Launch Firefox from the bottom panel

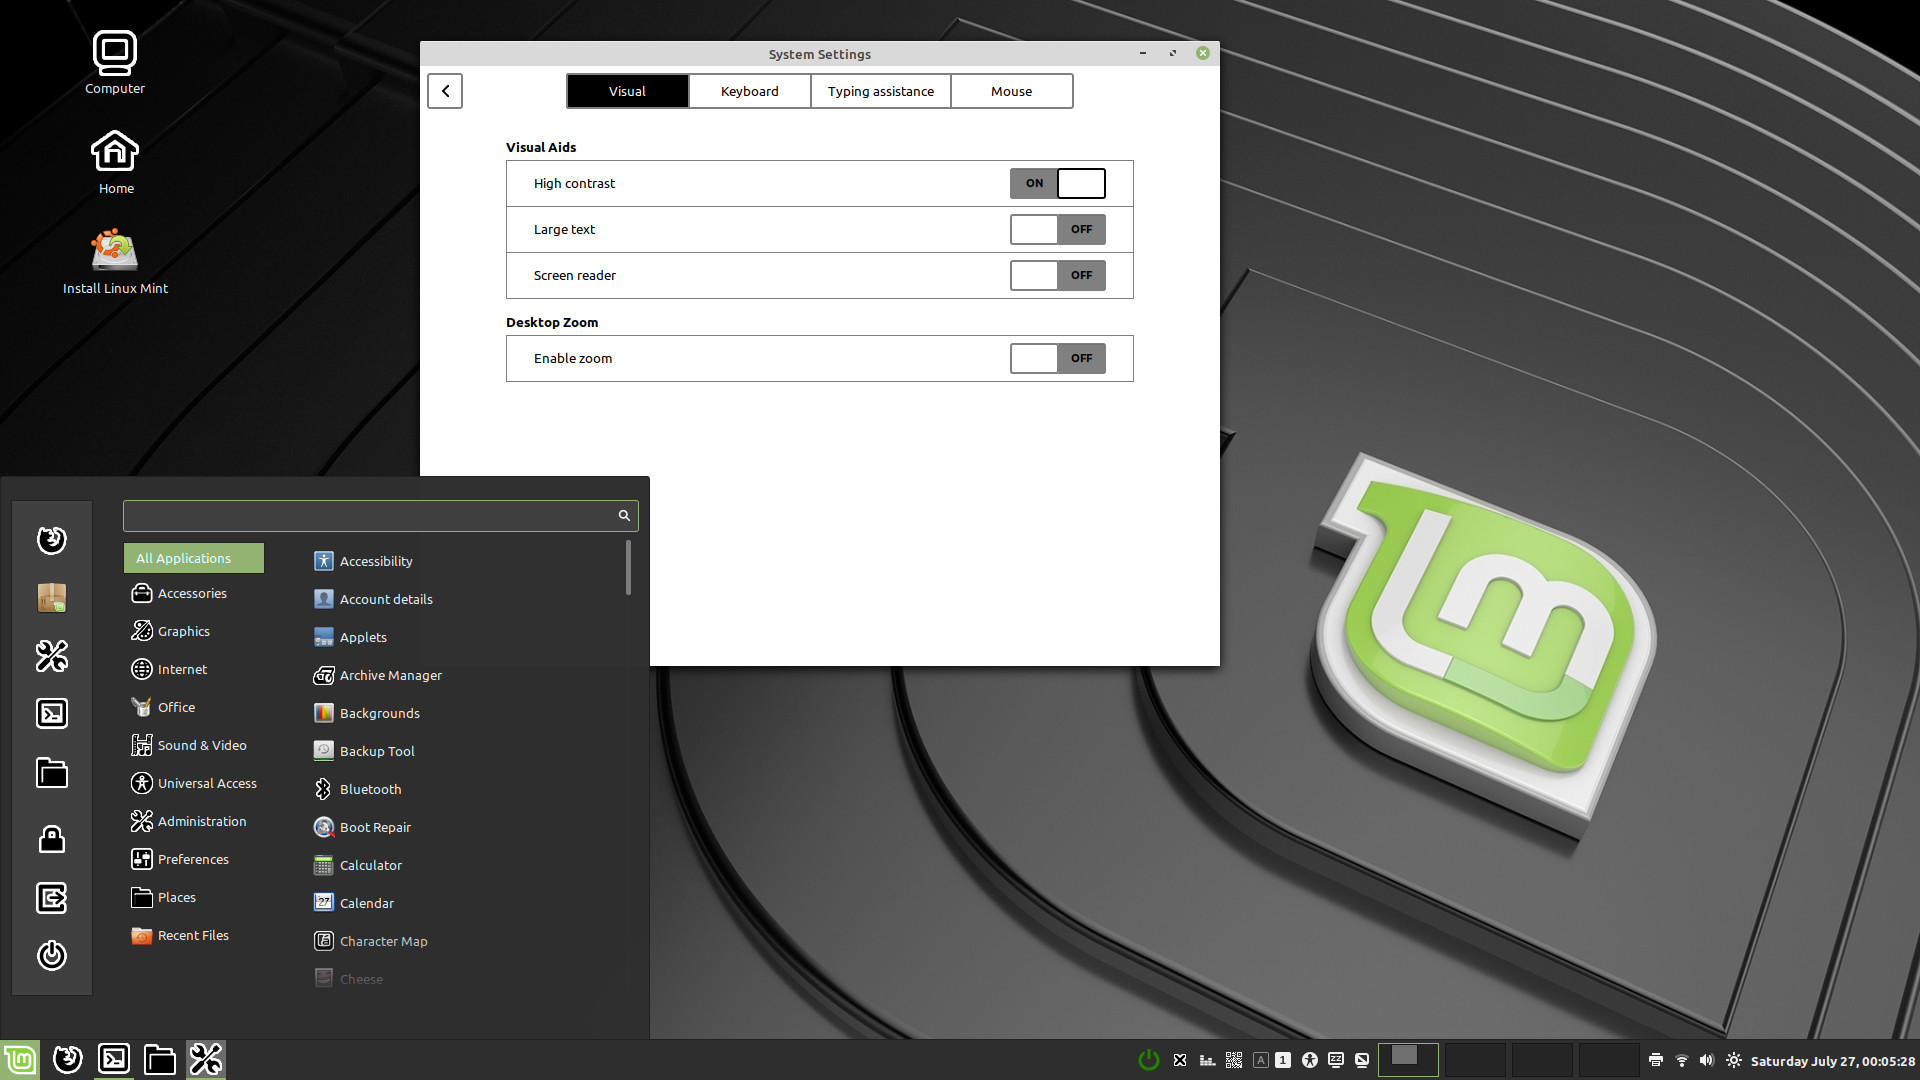68,1060
